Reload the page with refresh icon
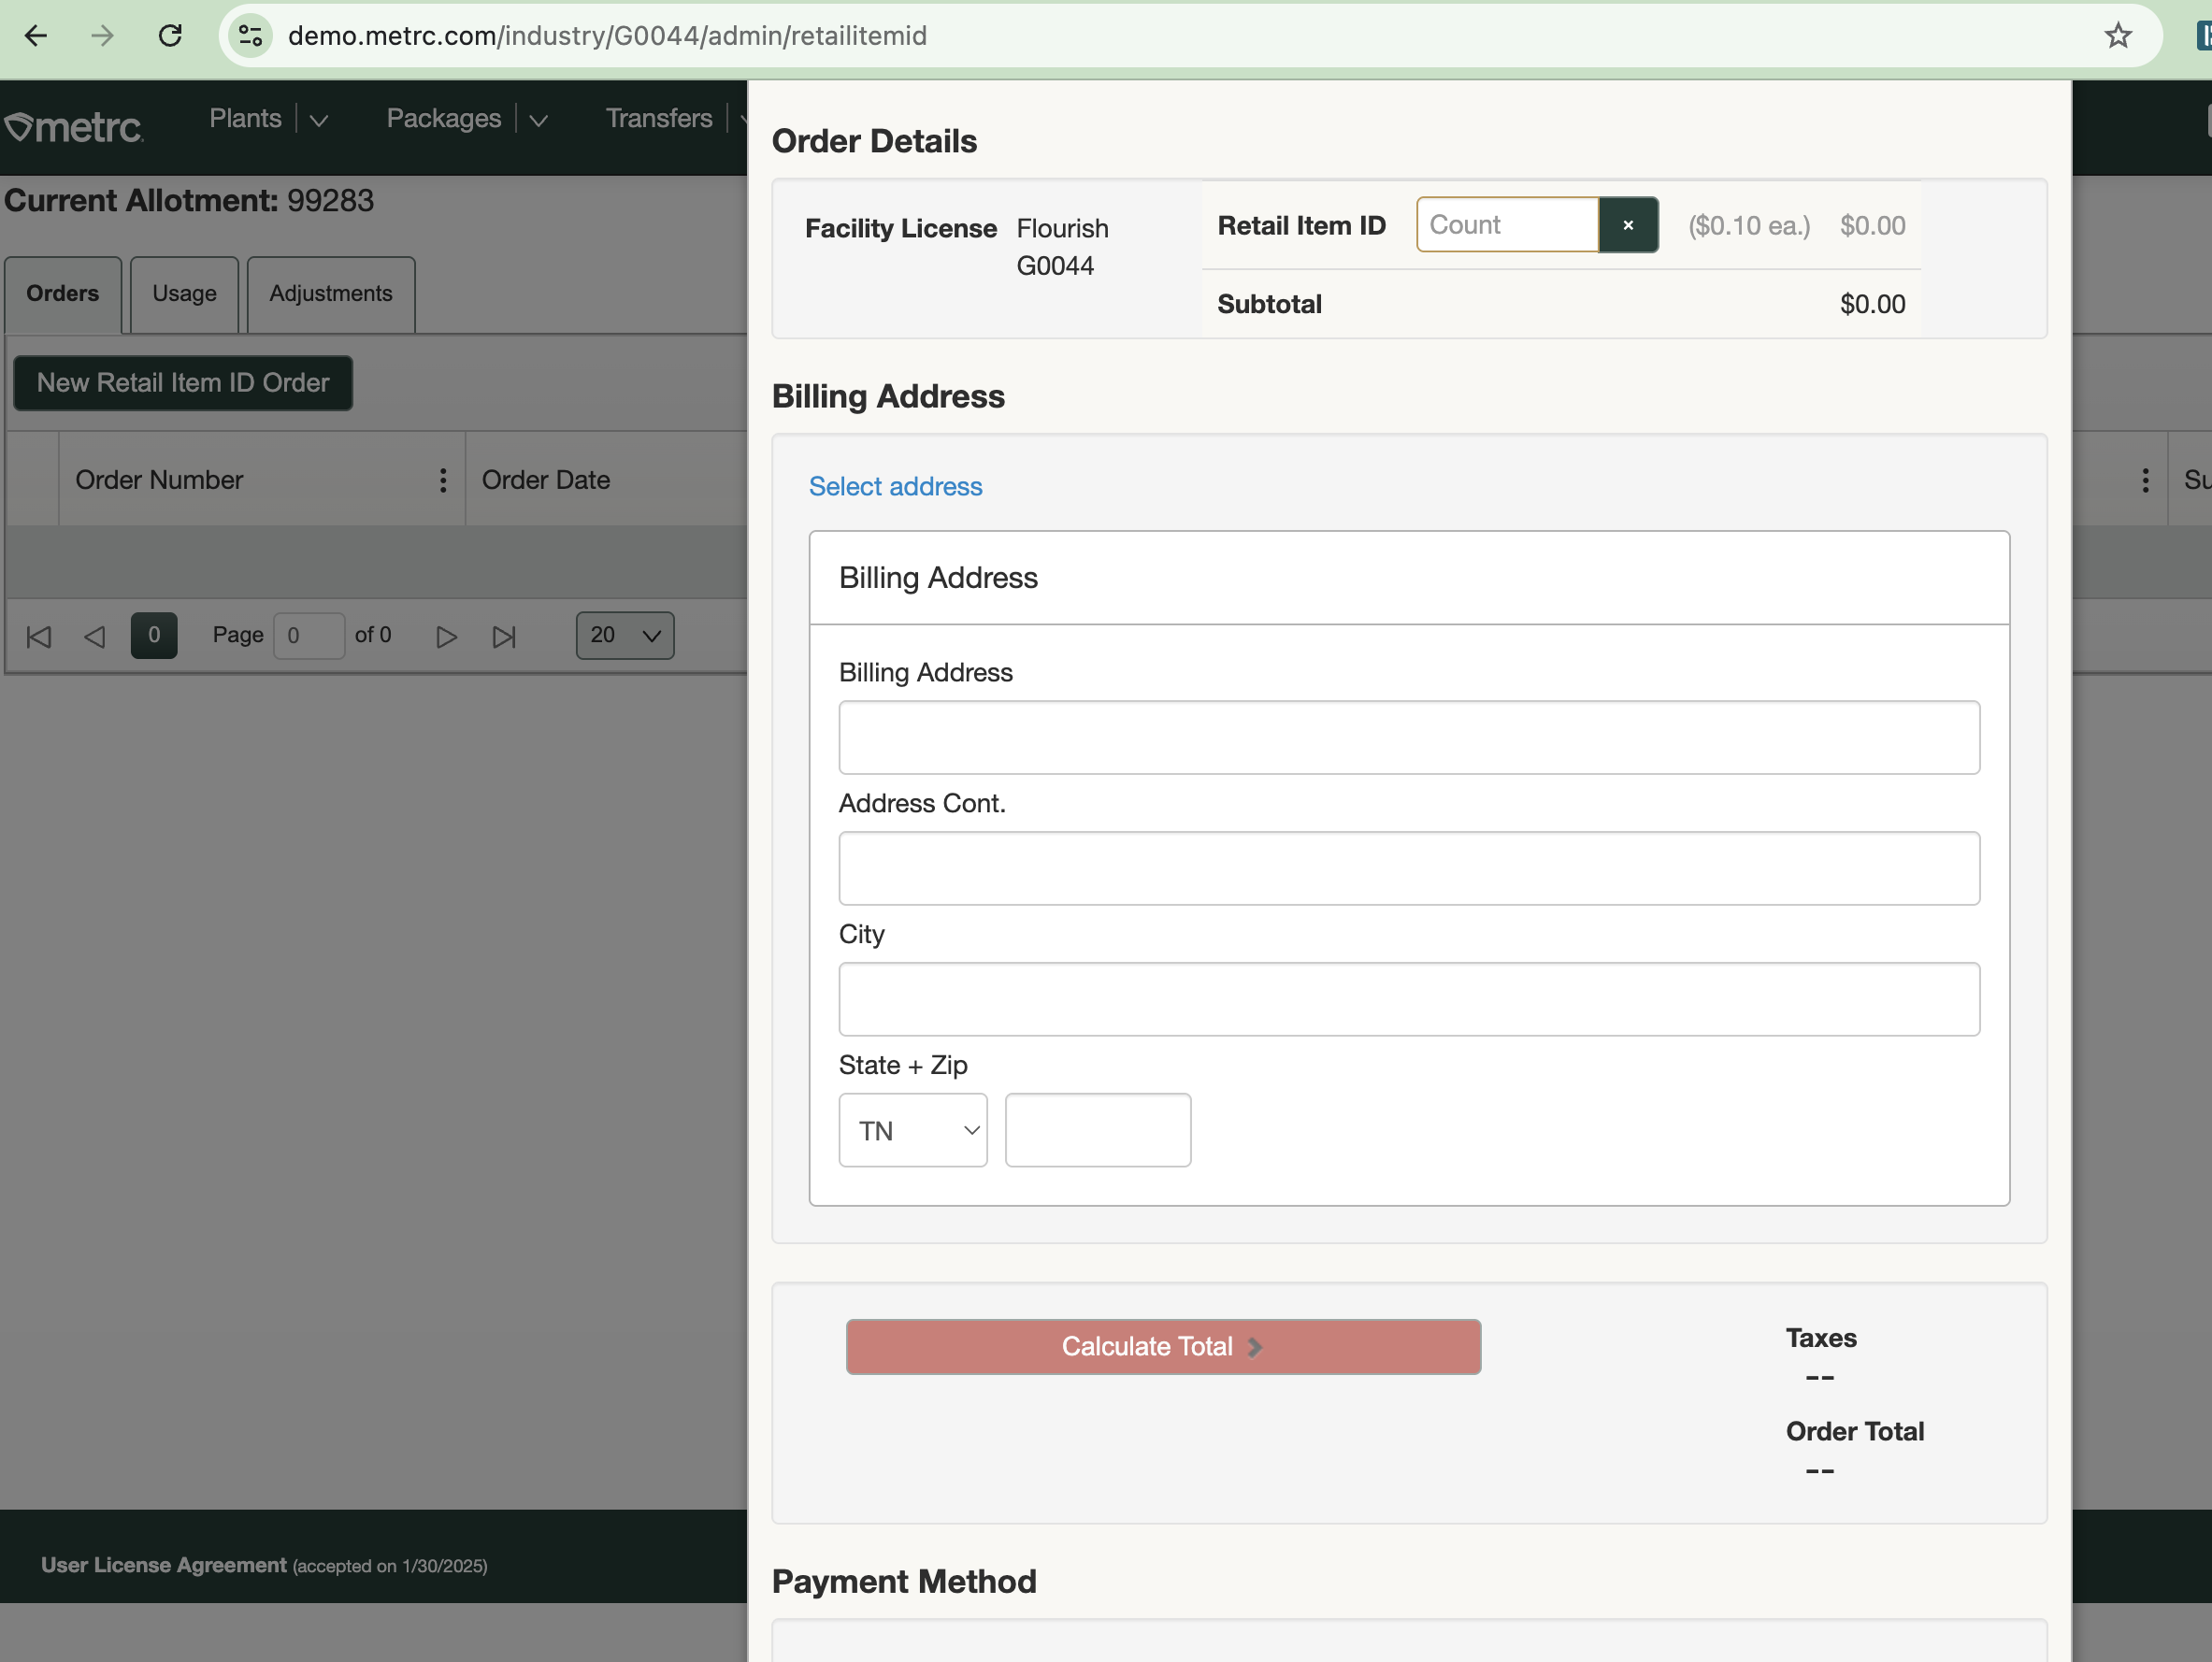 [170, 36]
